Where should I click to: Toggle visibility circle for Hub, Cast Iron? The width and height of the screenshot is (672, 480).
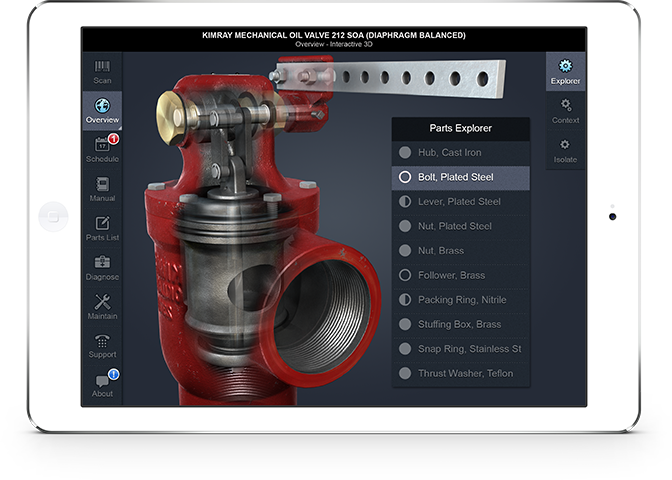click(x=405, y=153)
